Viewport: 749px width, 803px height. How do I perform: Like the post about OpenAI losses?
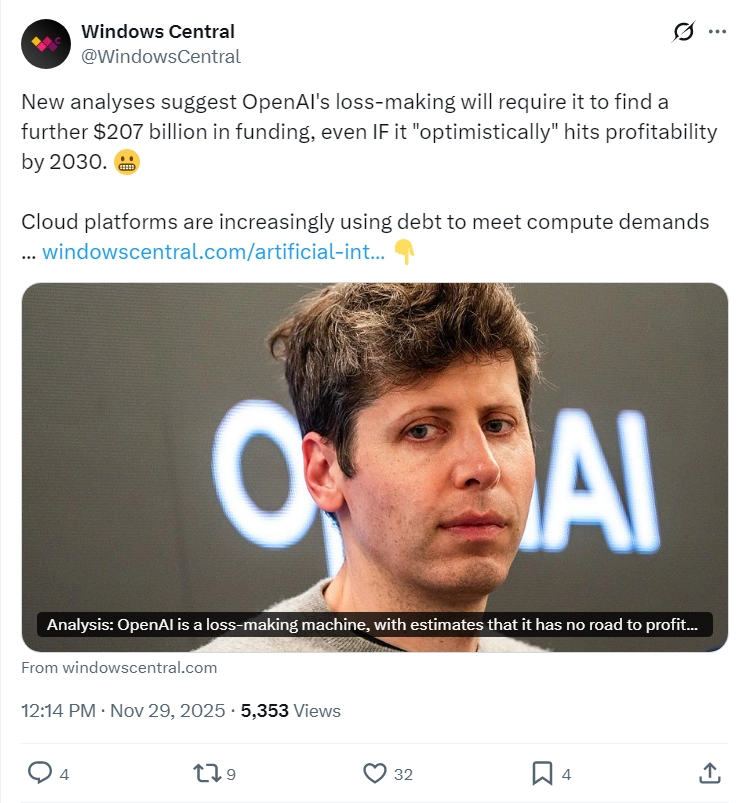373,772
